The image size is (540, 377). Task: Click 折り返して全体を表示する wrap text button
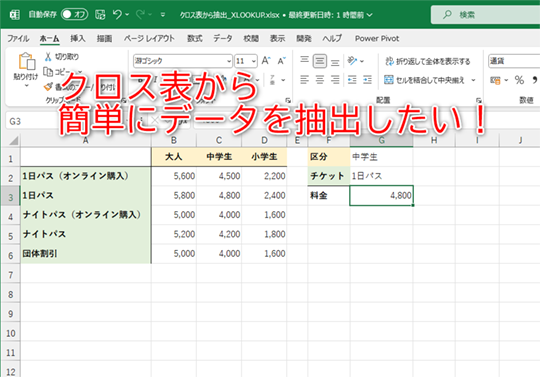click(427, 61)
